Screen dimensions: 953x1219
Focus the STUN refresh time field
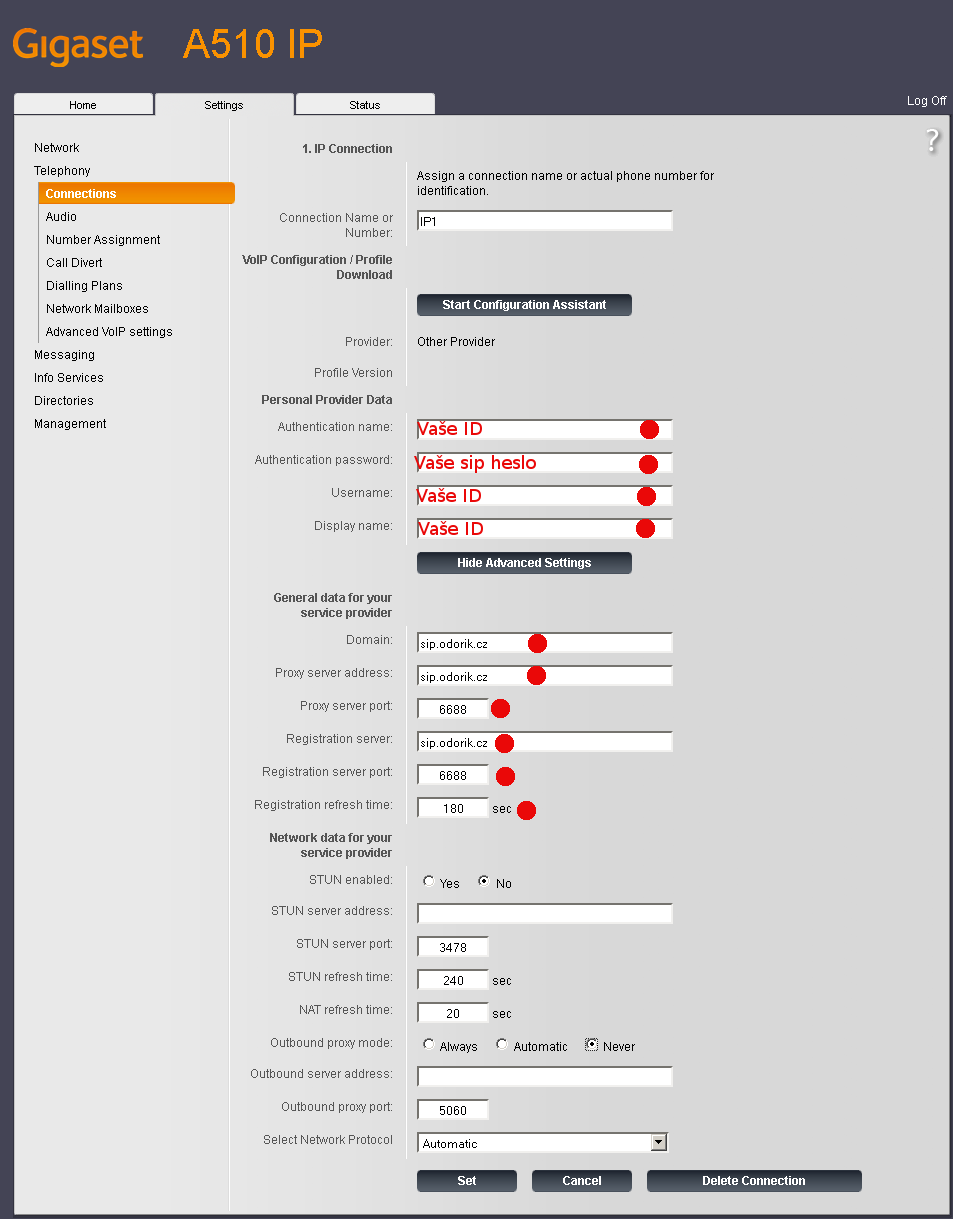click(x=453, y=980)
